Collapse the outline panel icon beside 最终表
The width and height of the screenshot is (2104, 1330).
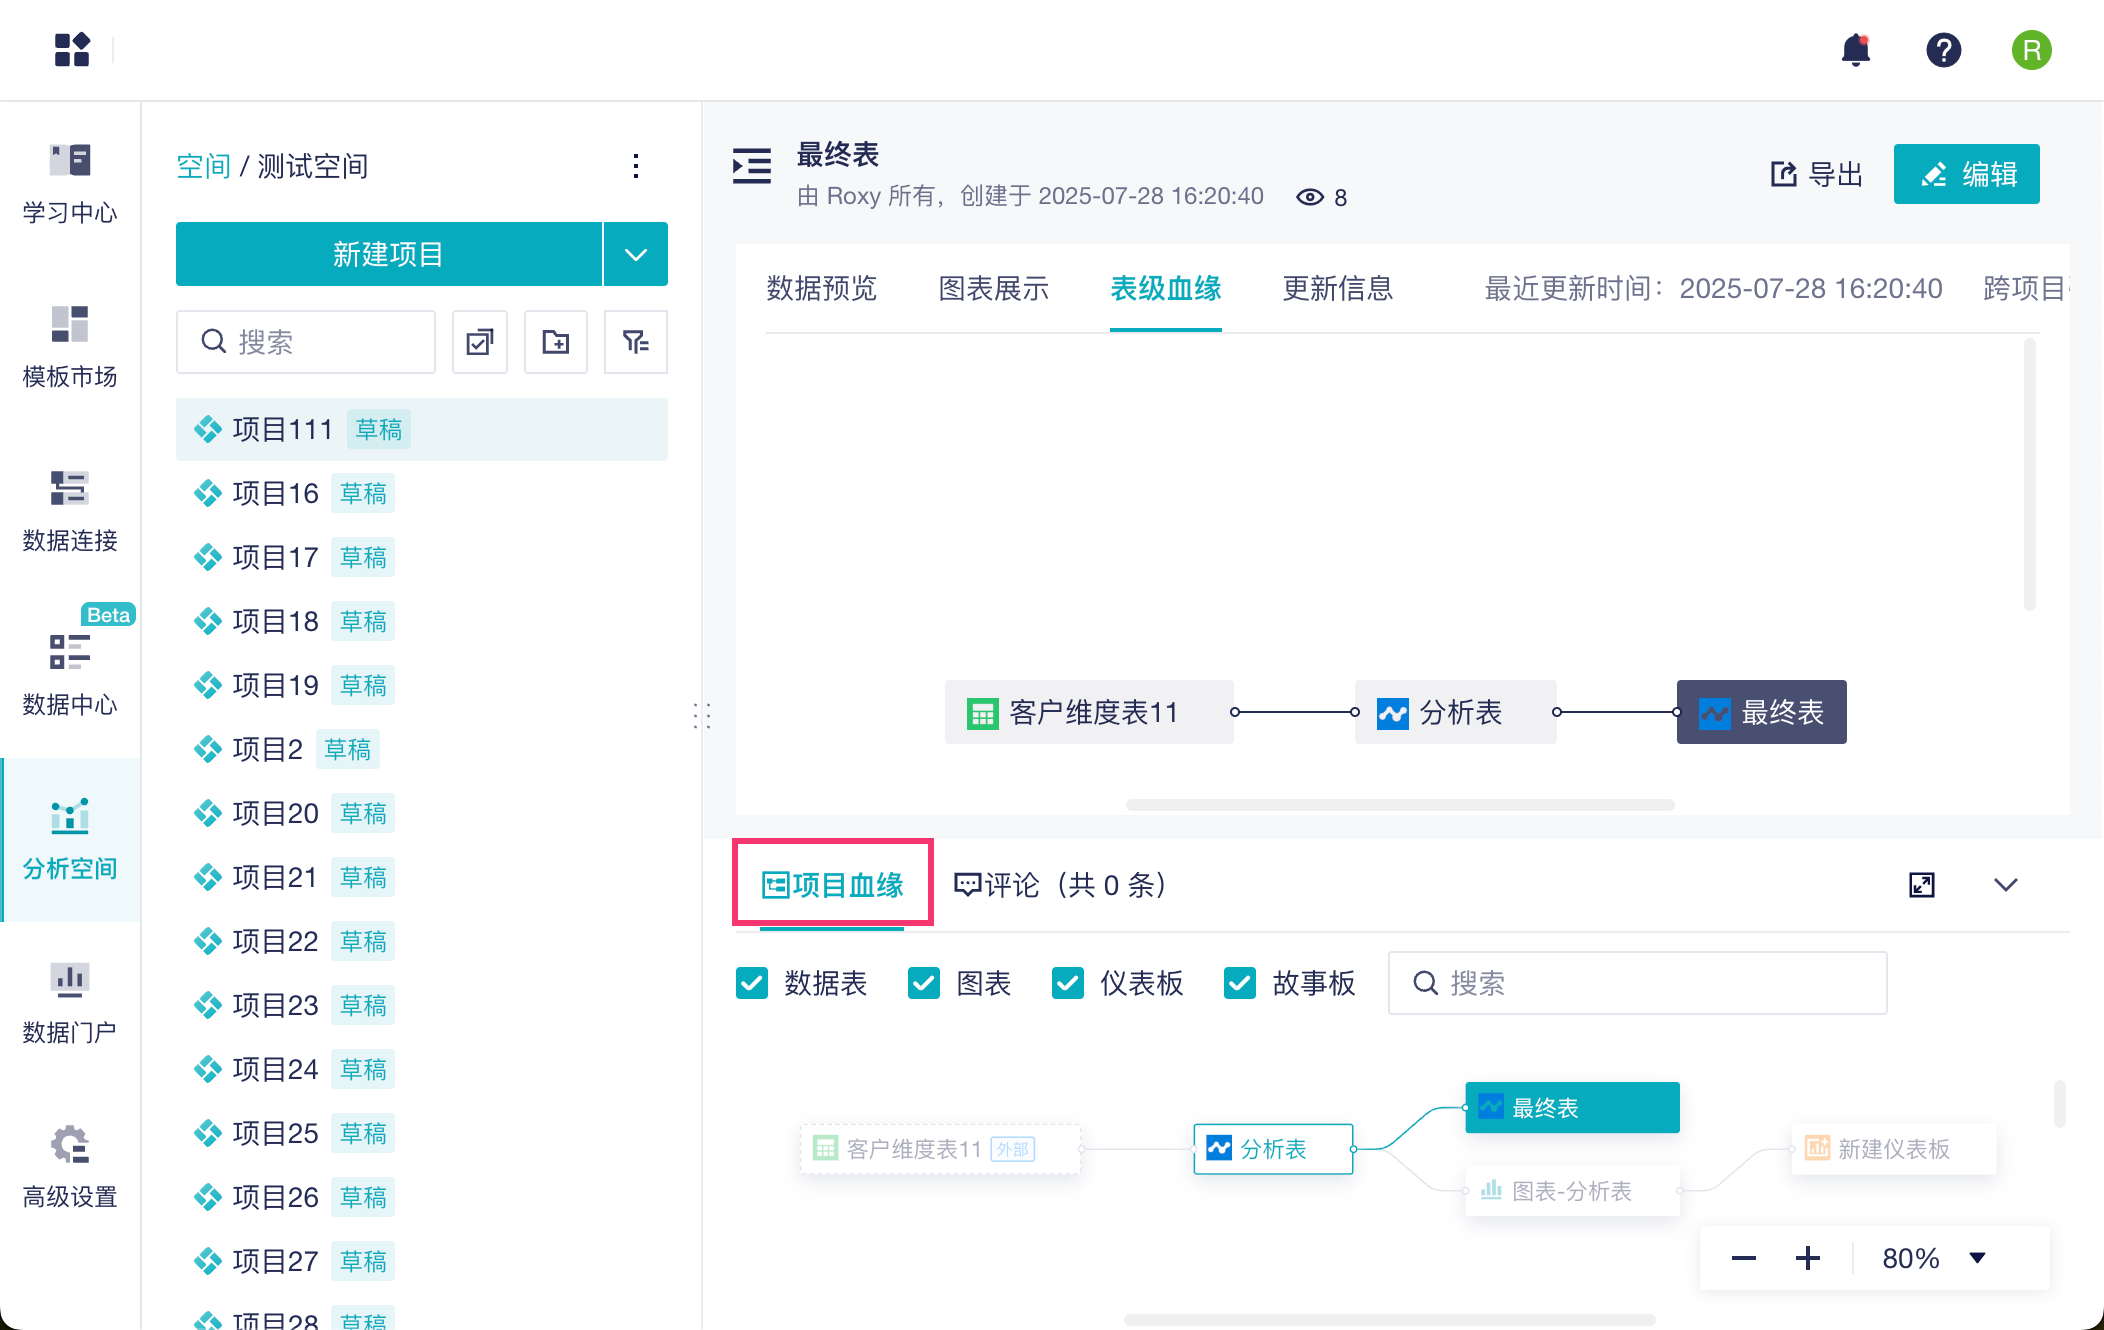(x=752, y=166)
